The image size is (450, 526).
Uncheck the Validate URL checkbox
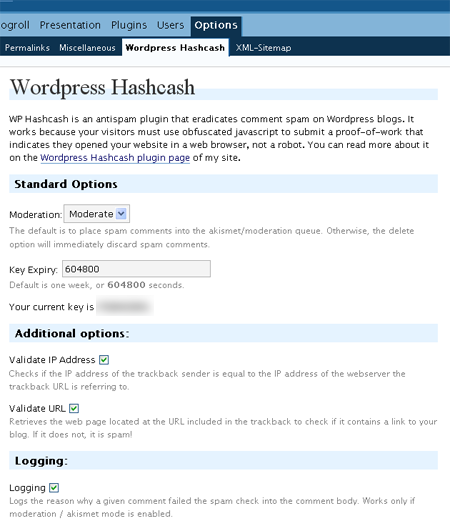[74, 408]
